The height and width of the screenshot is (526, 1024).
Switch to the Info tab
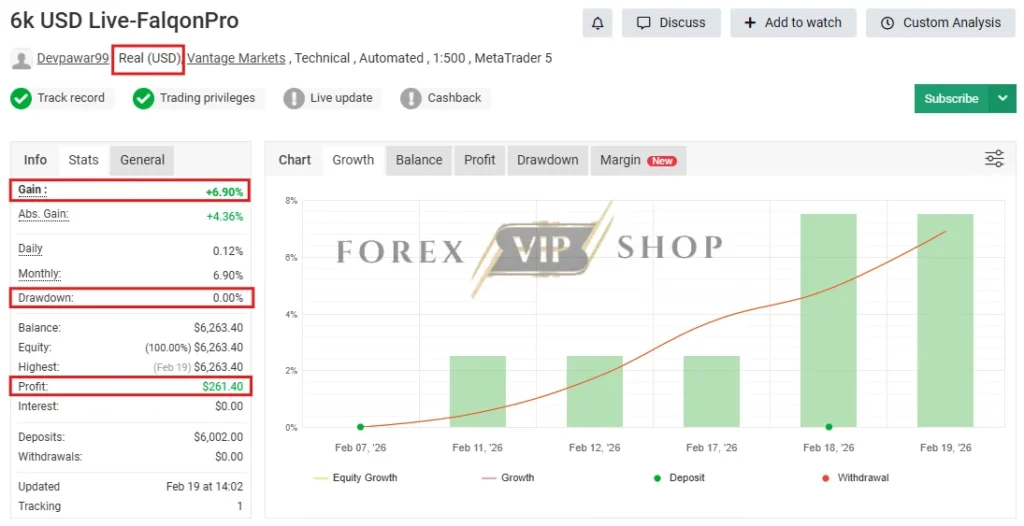[x=35, y=160]
